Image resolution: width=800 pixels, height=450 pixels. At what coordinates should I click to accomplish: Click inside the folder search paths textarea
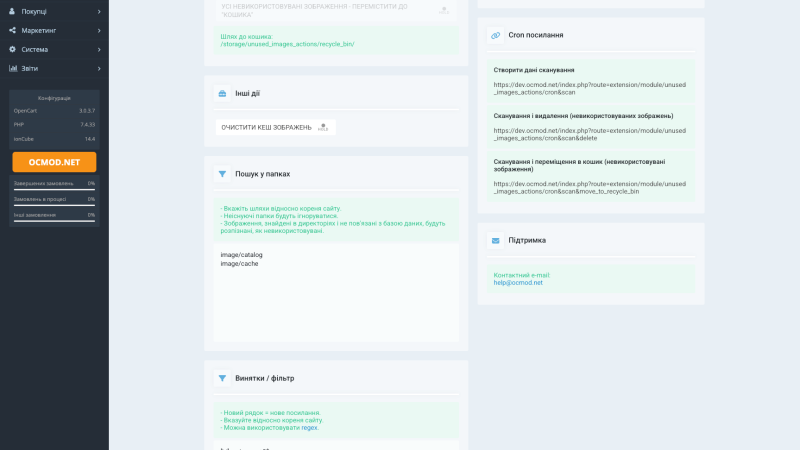(x=336, y=292)
